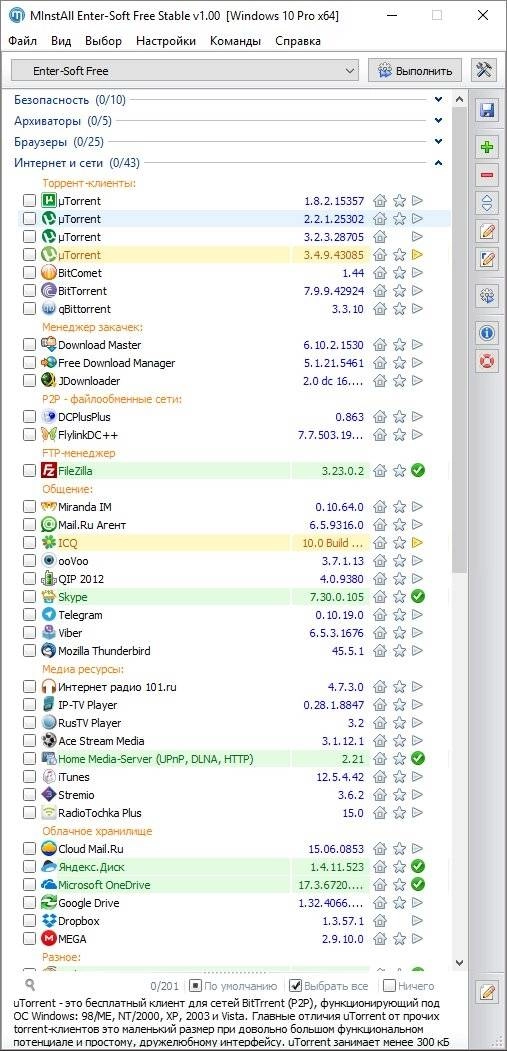
Task: Open the wrench tools button at top
Action: pyautogui.click(x=484, y=70)
